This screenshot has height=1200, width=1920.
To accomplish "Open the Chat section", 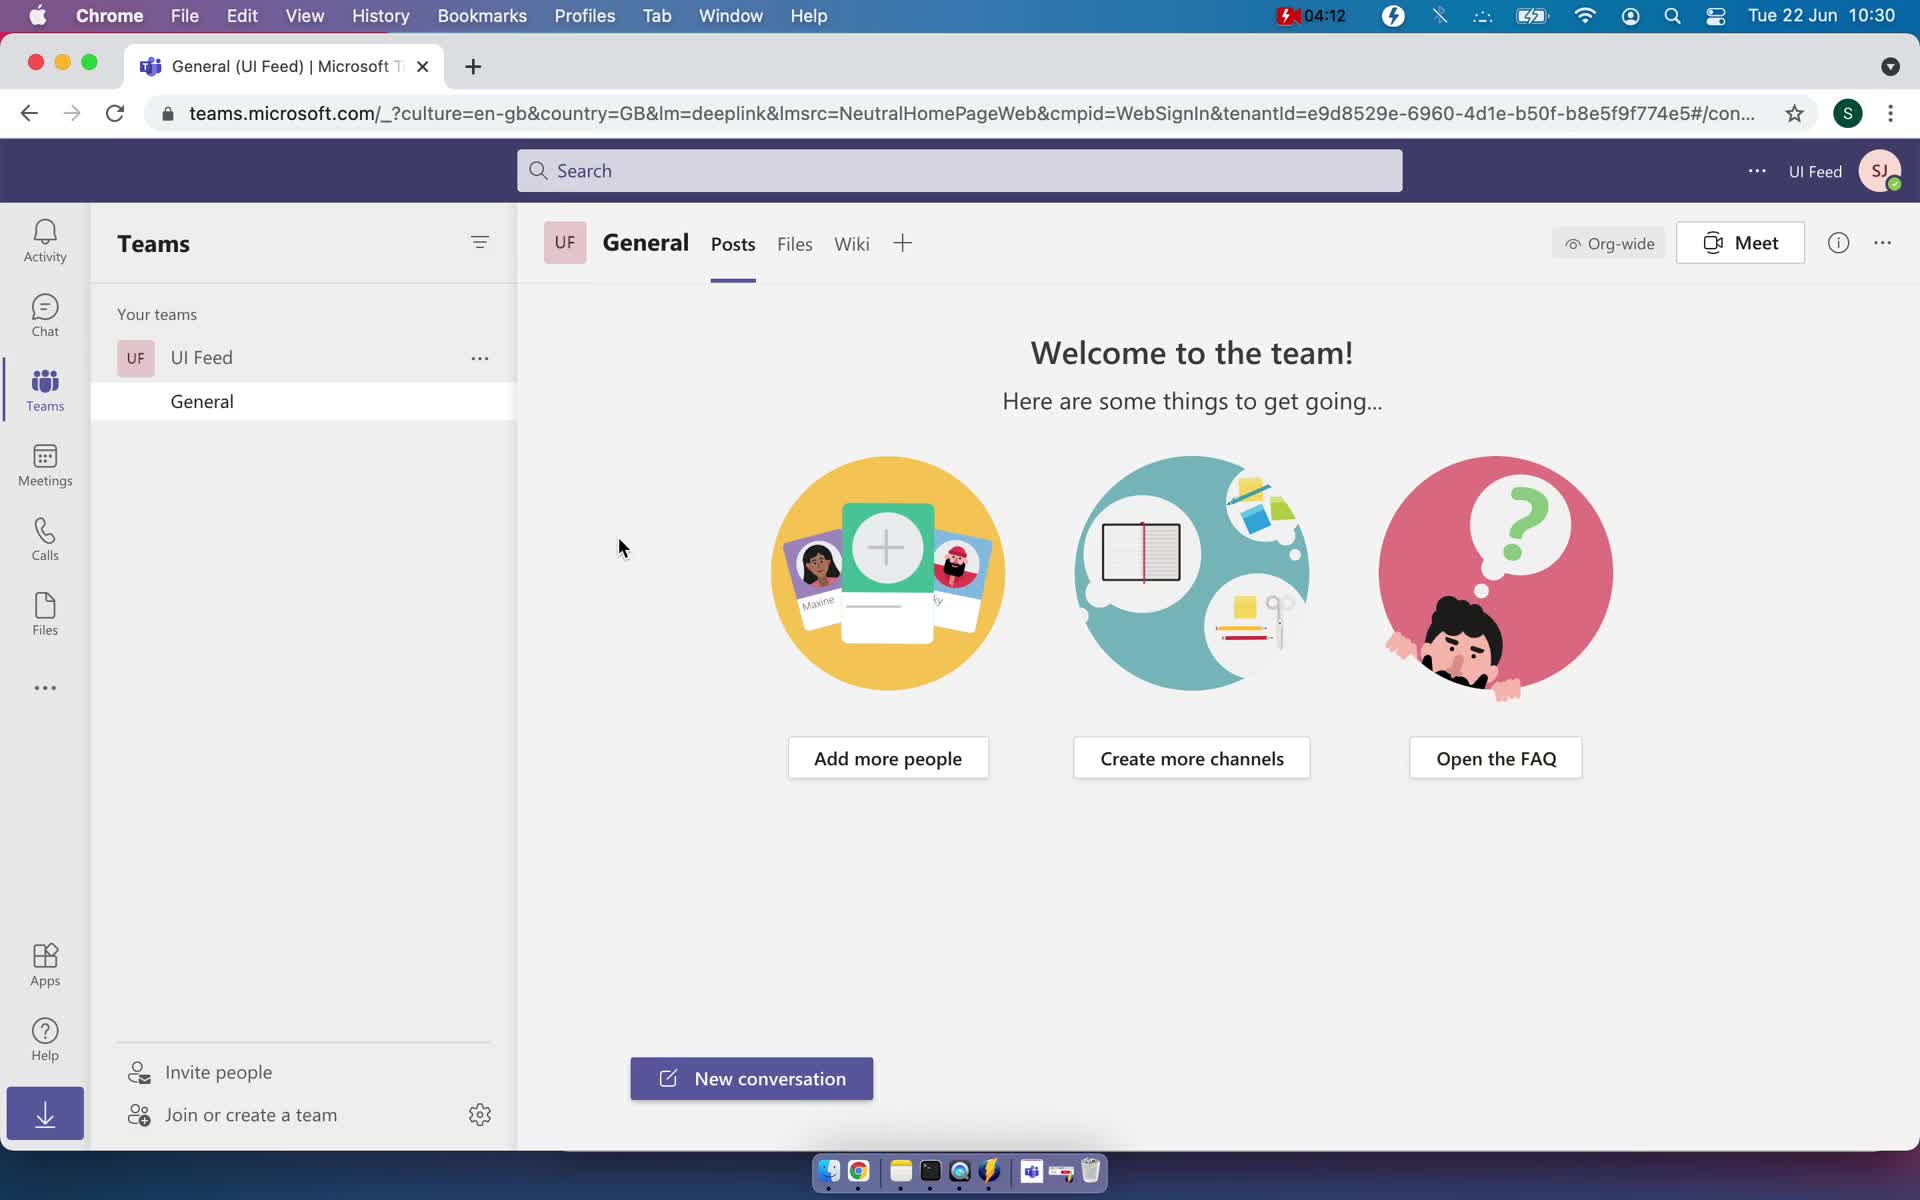I will (x=45, y=316).
